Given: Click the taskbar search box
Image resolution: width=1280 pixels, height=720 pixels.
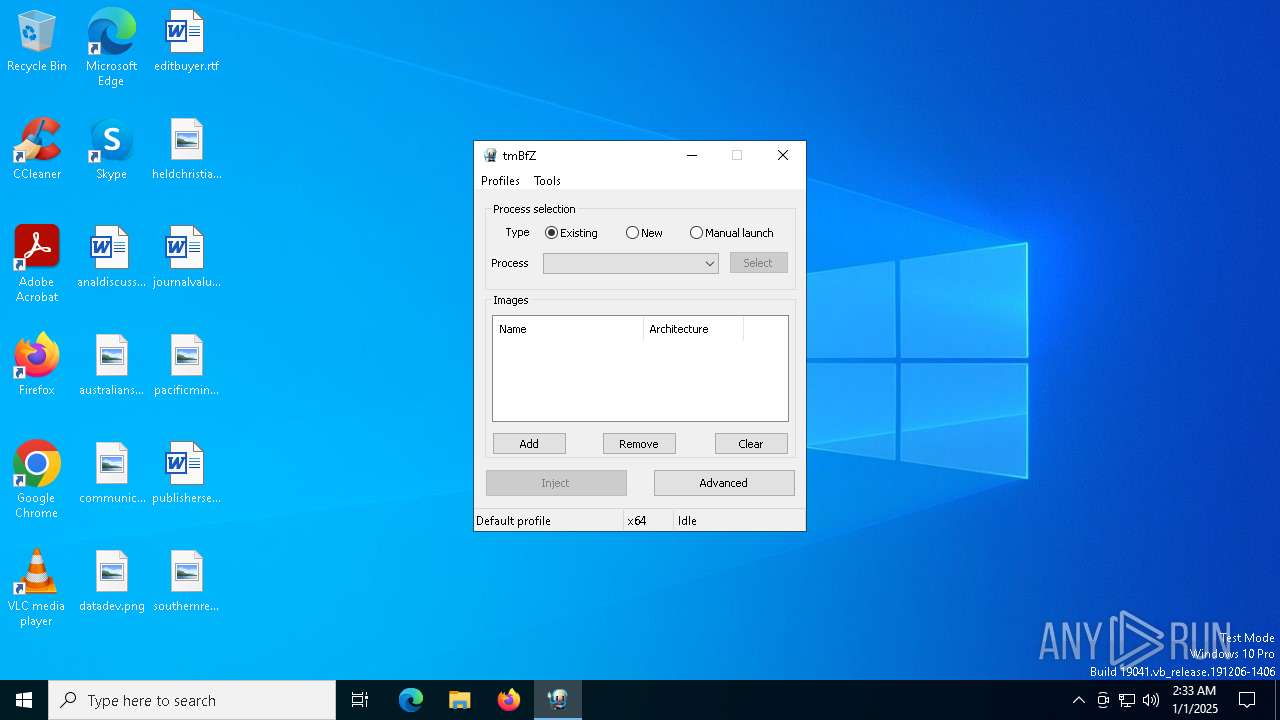Looking at the screenshot, I should [192, 700].
